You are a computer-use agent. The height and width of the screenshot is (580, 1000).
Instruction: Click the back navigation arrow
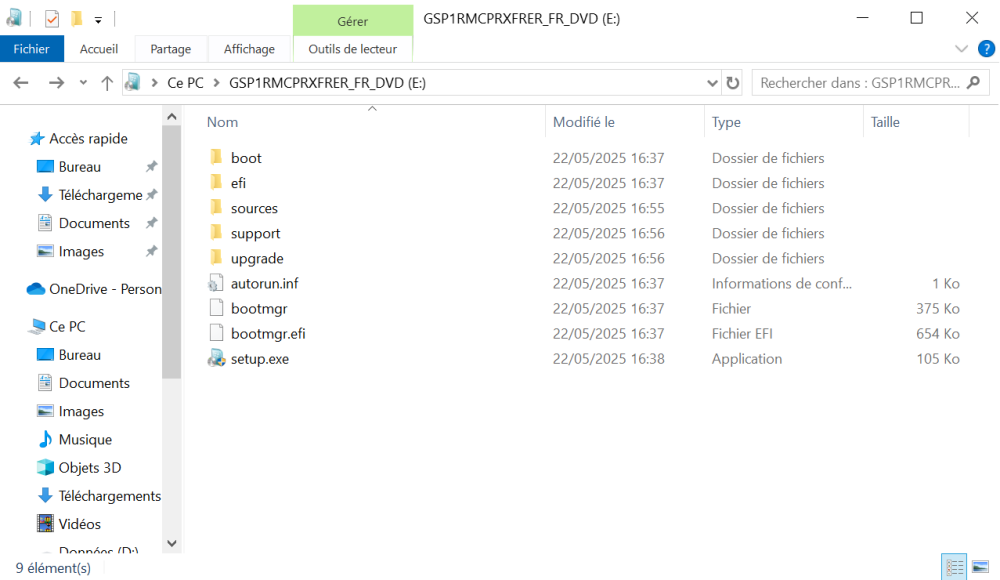(20, 82)
